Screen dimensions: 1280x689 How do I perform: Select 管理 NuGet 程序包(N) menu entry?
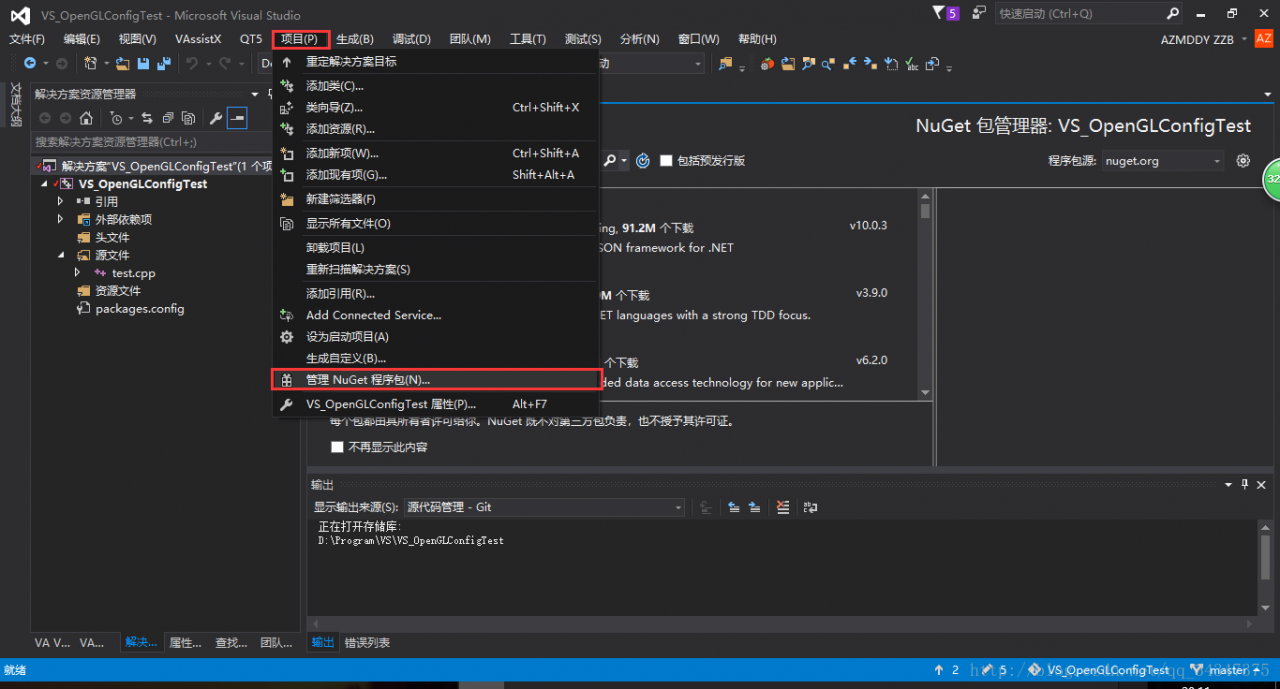pos(367,380)
